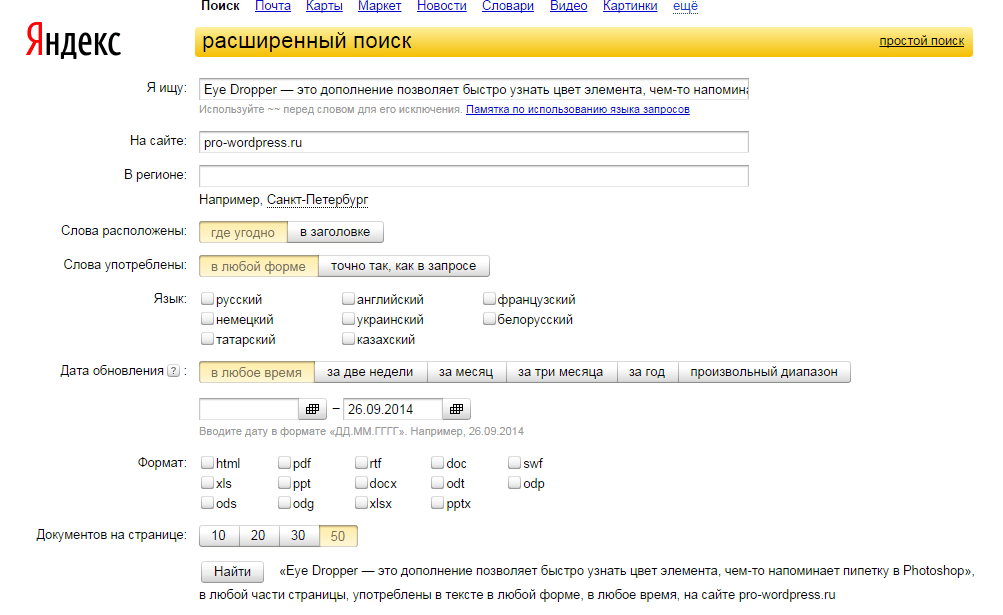Choose 'за три месяца' update date
The height and width of the screenshot is (615, 1003).
pyautogui.click(x=561, y=372)
